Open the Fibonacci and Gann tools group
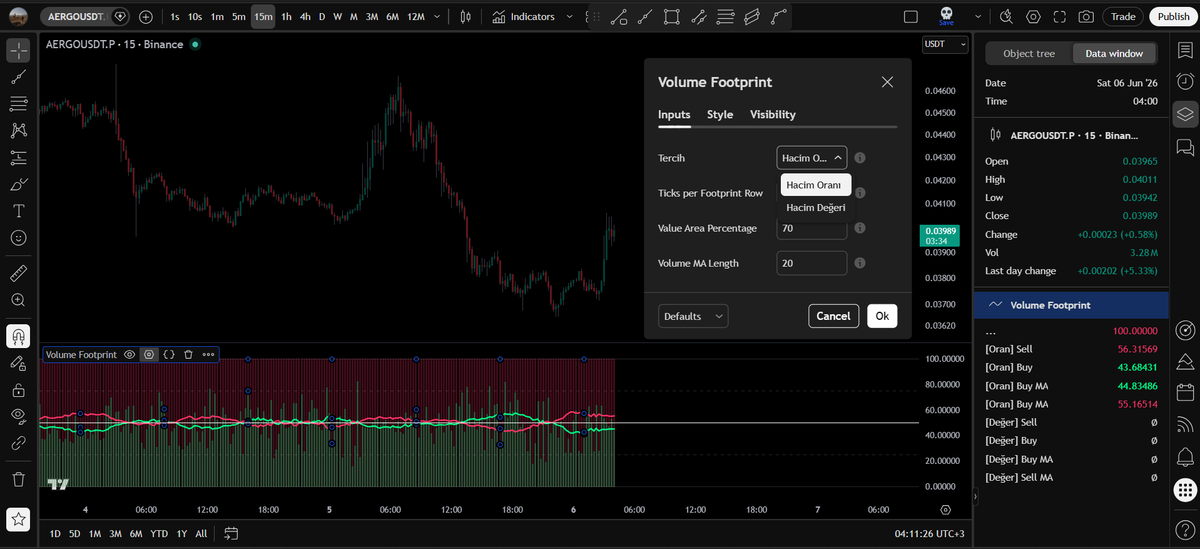This screenshot has height=549, width=1200. tap(18, 103)
